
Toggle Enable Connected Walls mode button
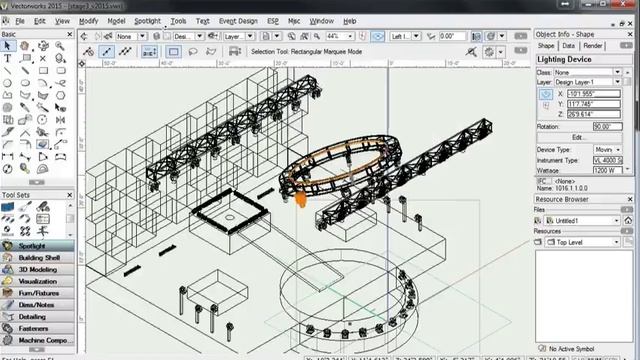(149, 51)
